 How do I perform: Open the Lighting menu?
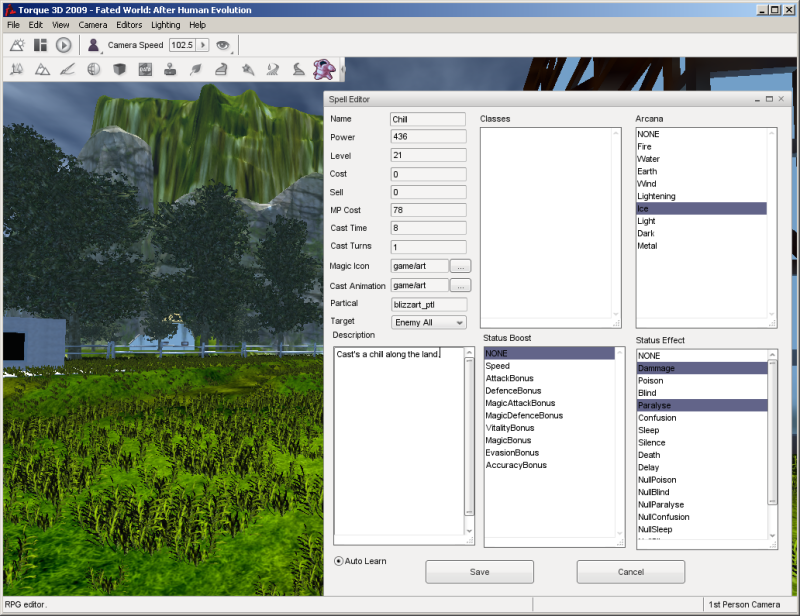(x=166, y=24)
